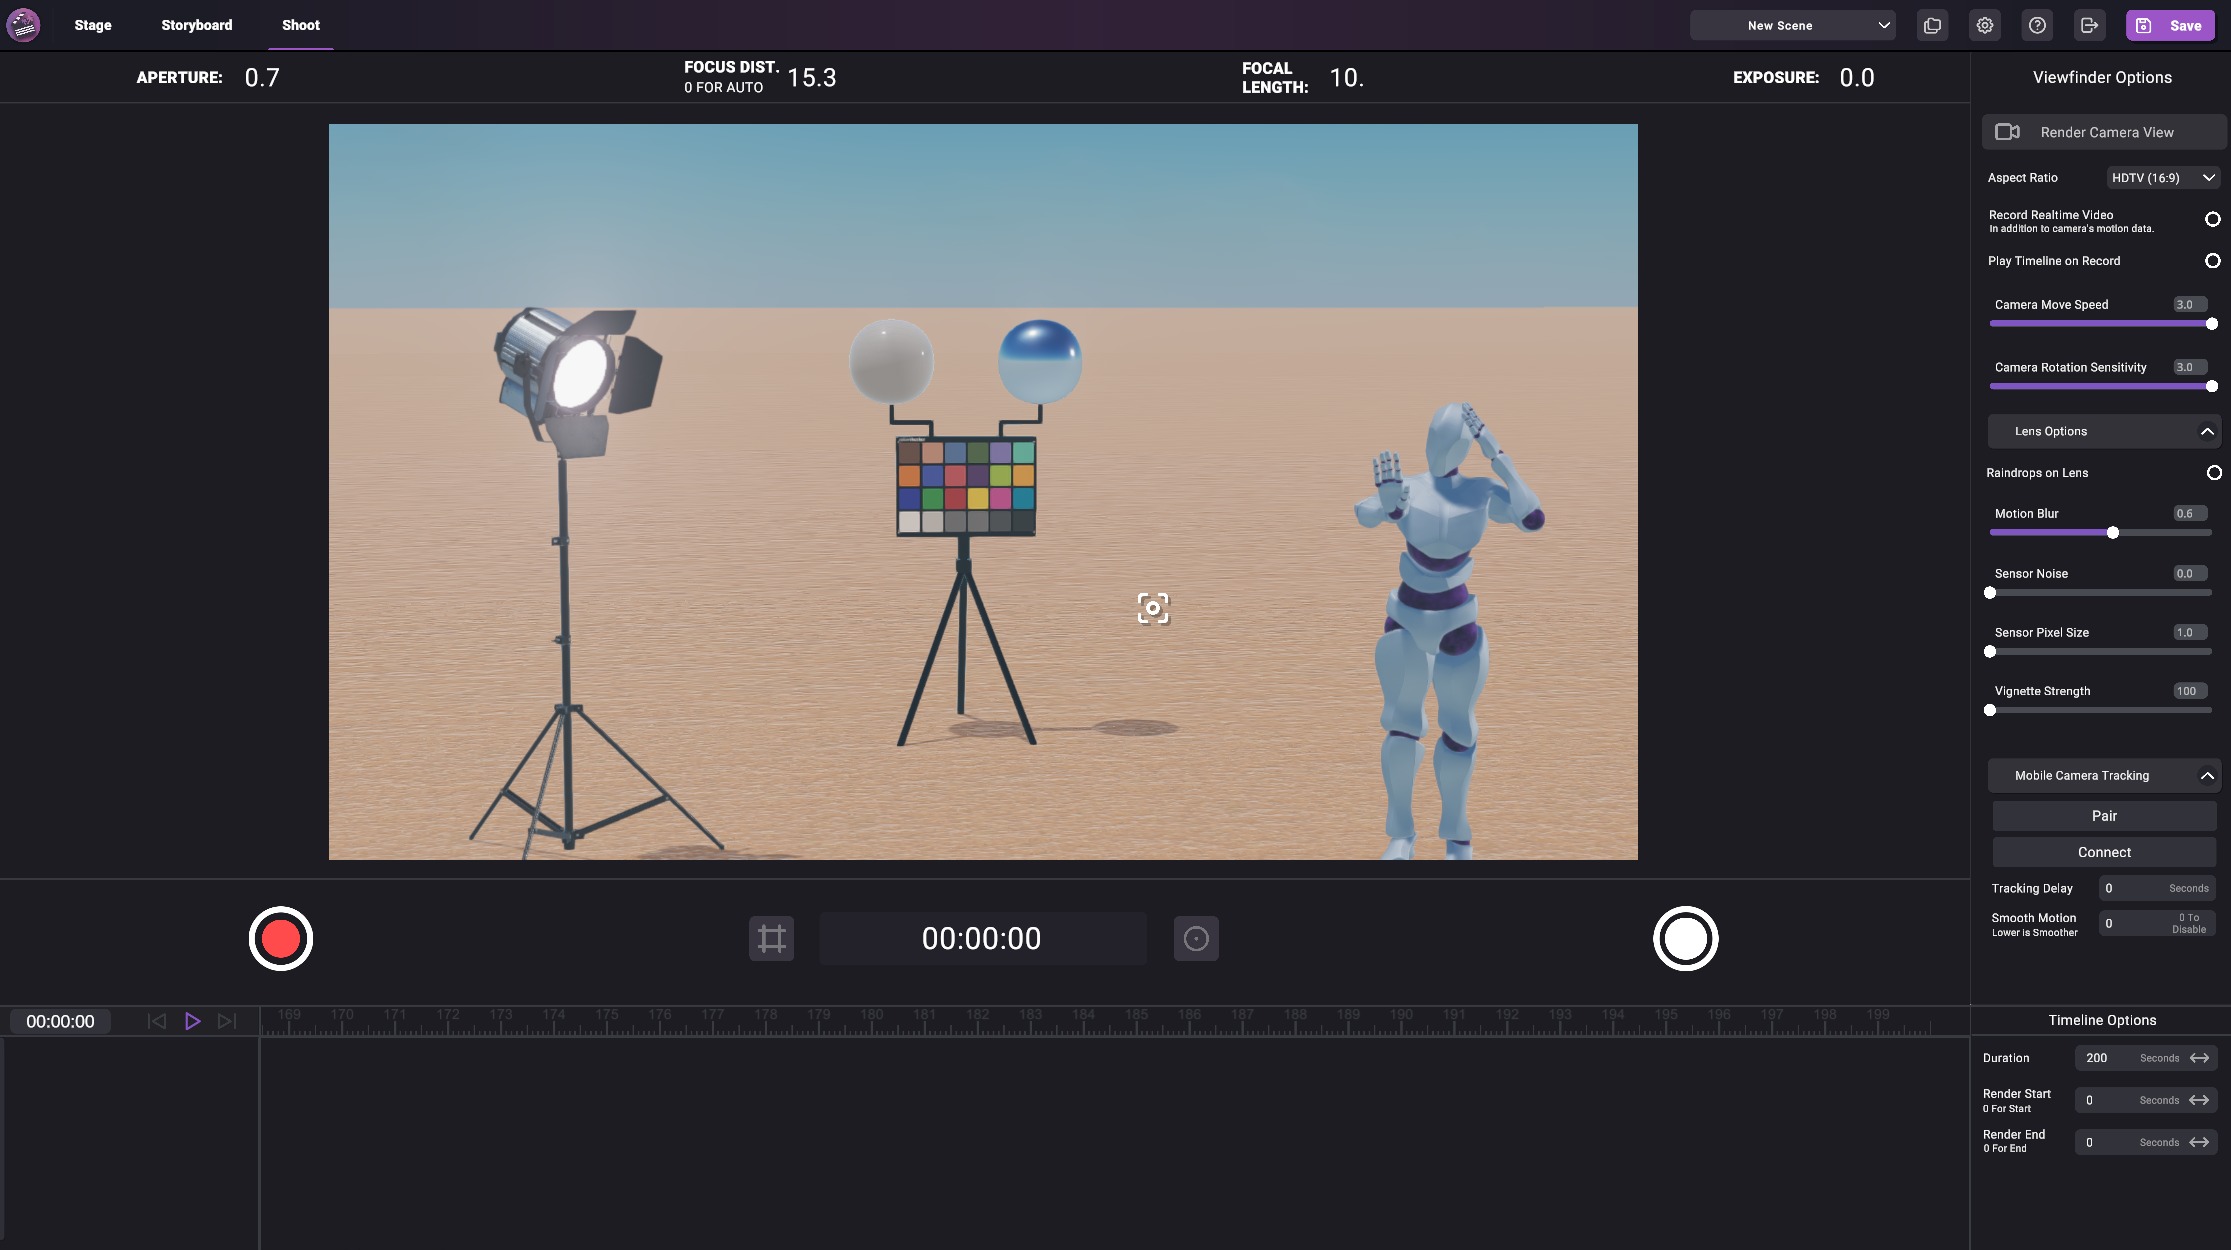Click the focus reticle in viewfinder
Viewport: 2231px width, 1250px height.
1153,608
